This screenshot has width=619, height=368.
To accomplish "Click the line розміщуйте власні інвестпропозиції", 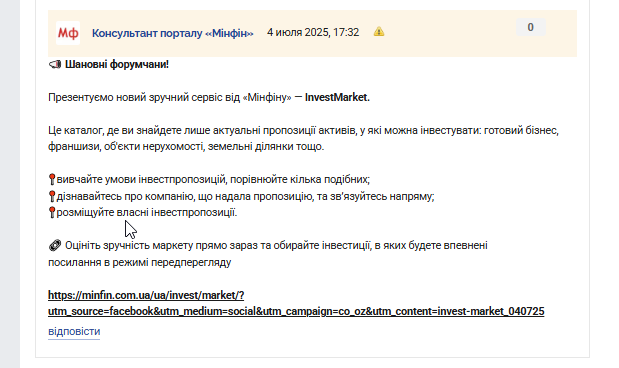I will [147, 212].
